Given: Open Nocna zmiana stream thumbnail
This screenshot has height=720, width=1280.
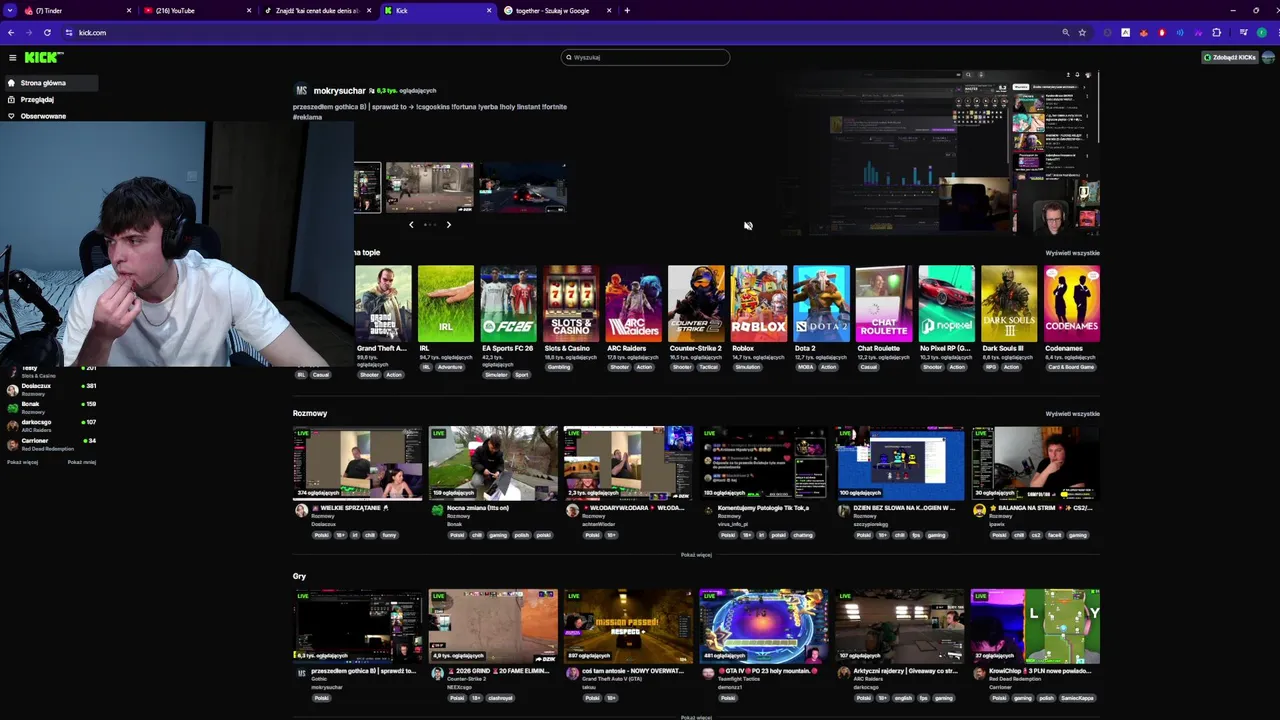Looking at the screenshot, I should [x=493, y=463].
